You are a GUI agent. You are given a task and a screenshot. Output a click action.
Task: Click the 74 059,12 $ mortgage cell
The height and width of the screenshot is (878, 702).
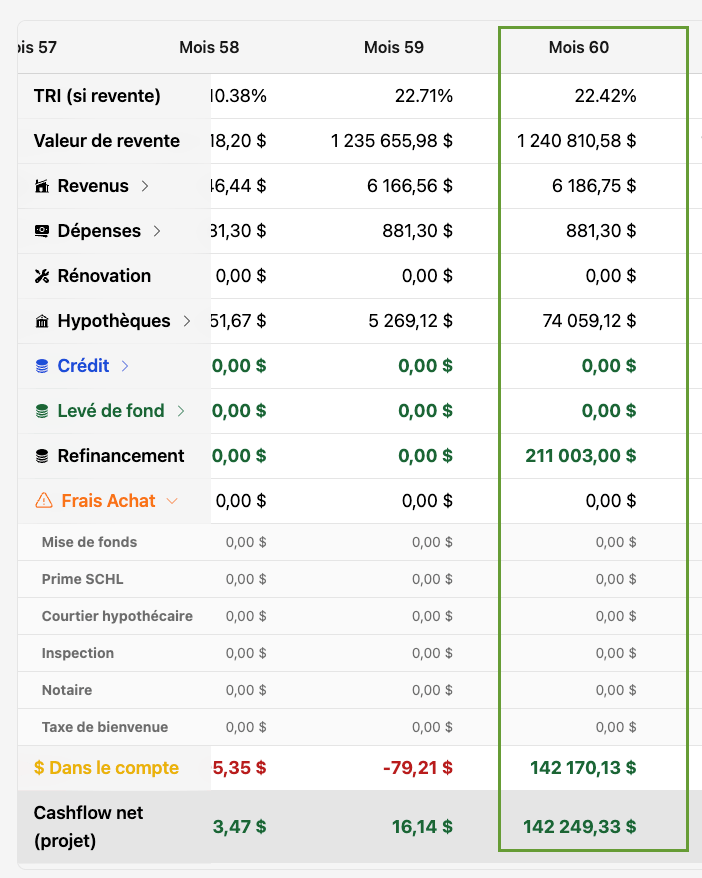pyautogui.click(x=589, y=321)
